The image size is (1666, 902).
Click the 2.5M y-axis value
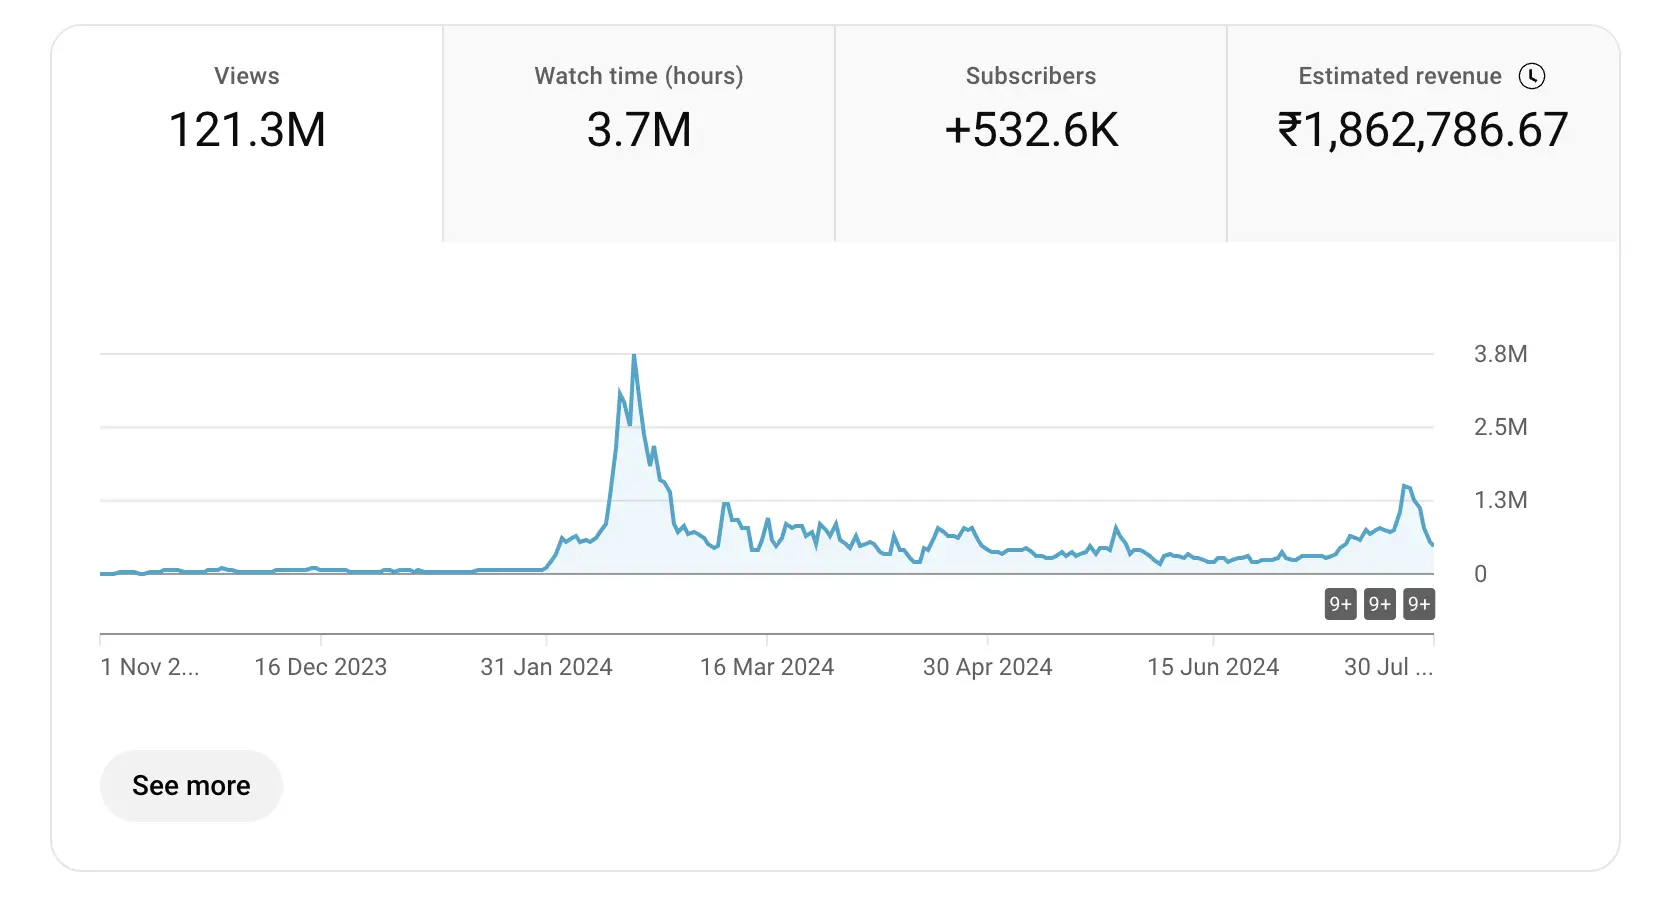[1501, 427]
